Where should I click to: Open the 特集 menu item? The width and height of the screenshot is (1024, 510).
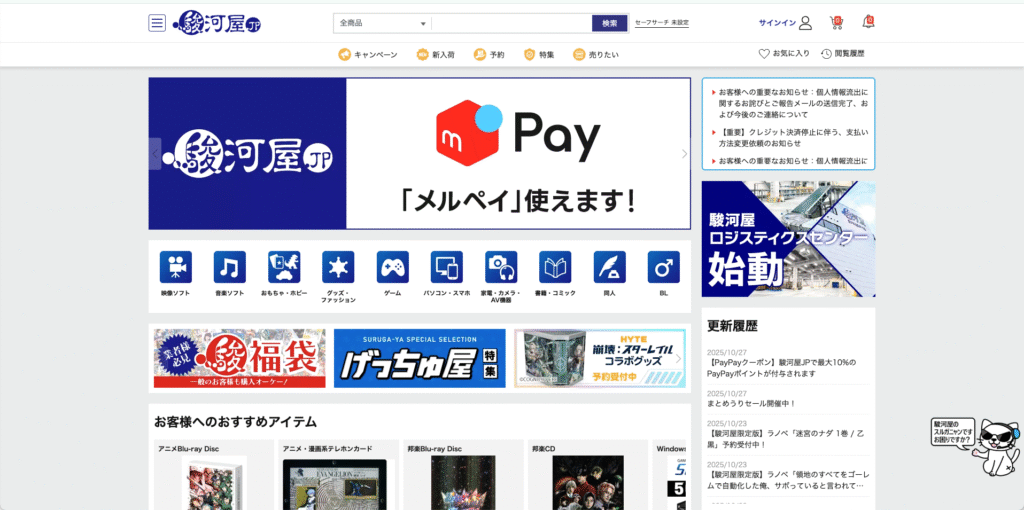pyautogui.click(x=539, y=55)
